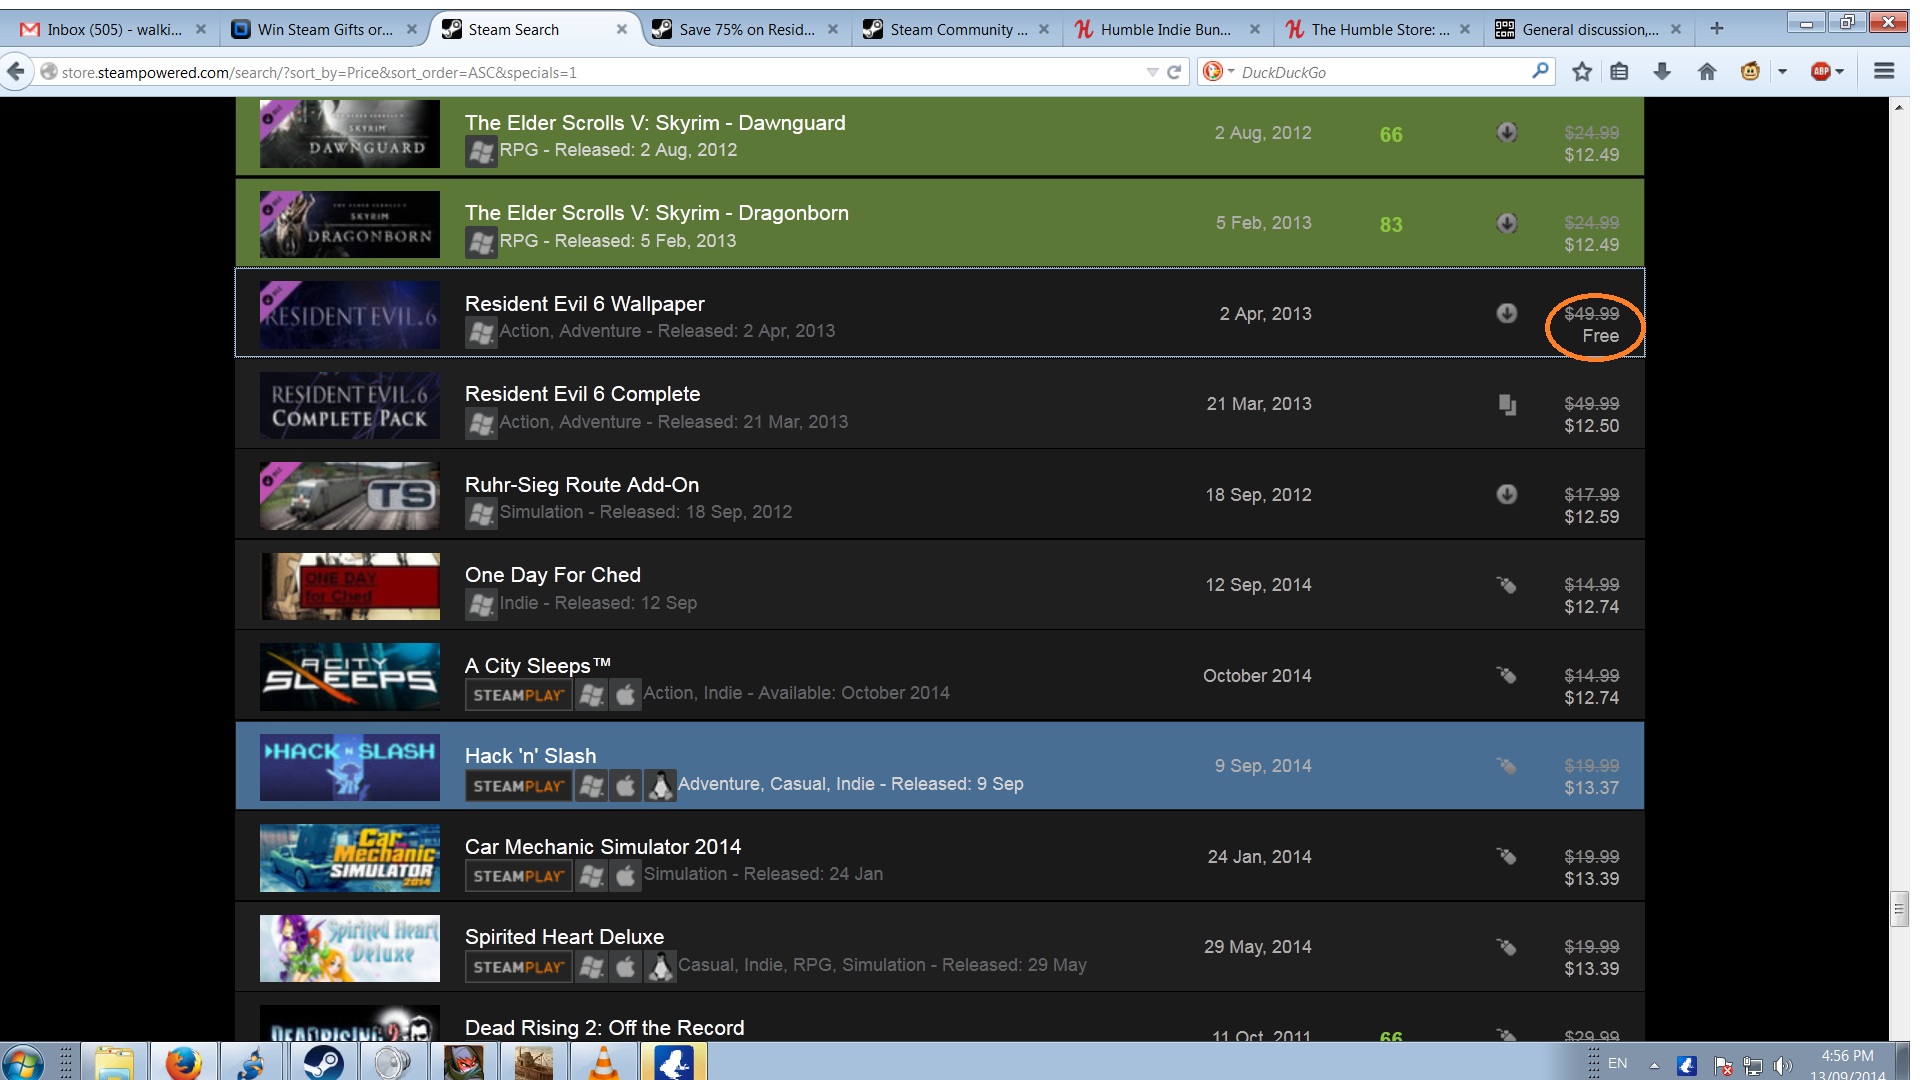Close the Inbox Gmail tab
The width and height of the screenshot is (1920, 1080).
coord(200,29)
